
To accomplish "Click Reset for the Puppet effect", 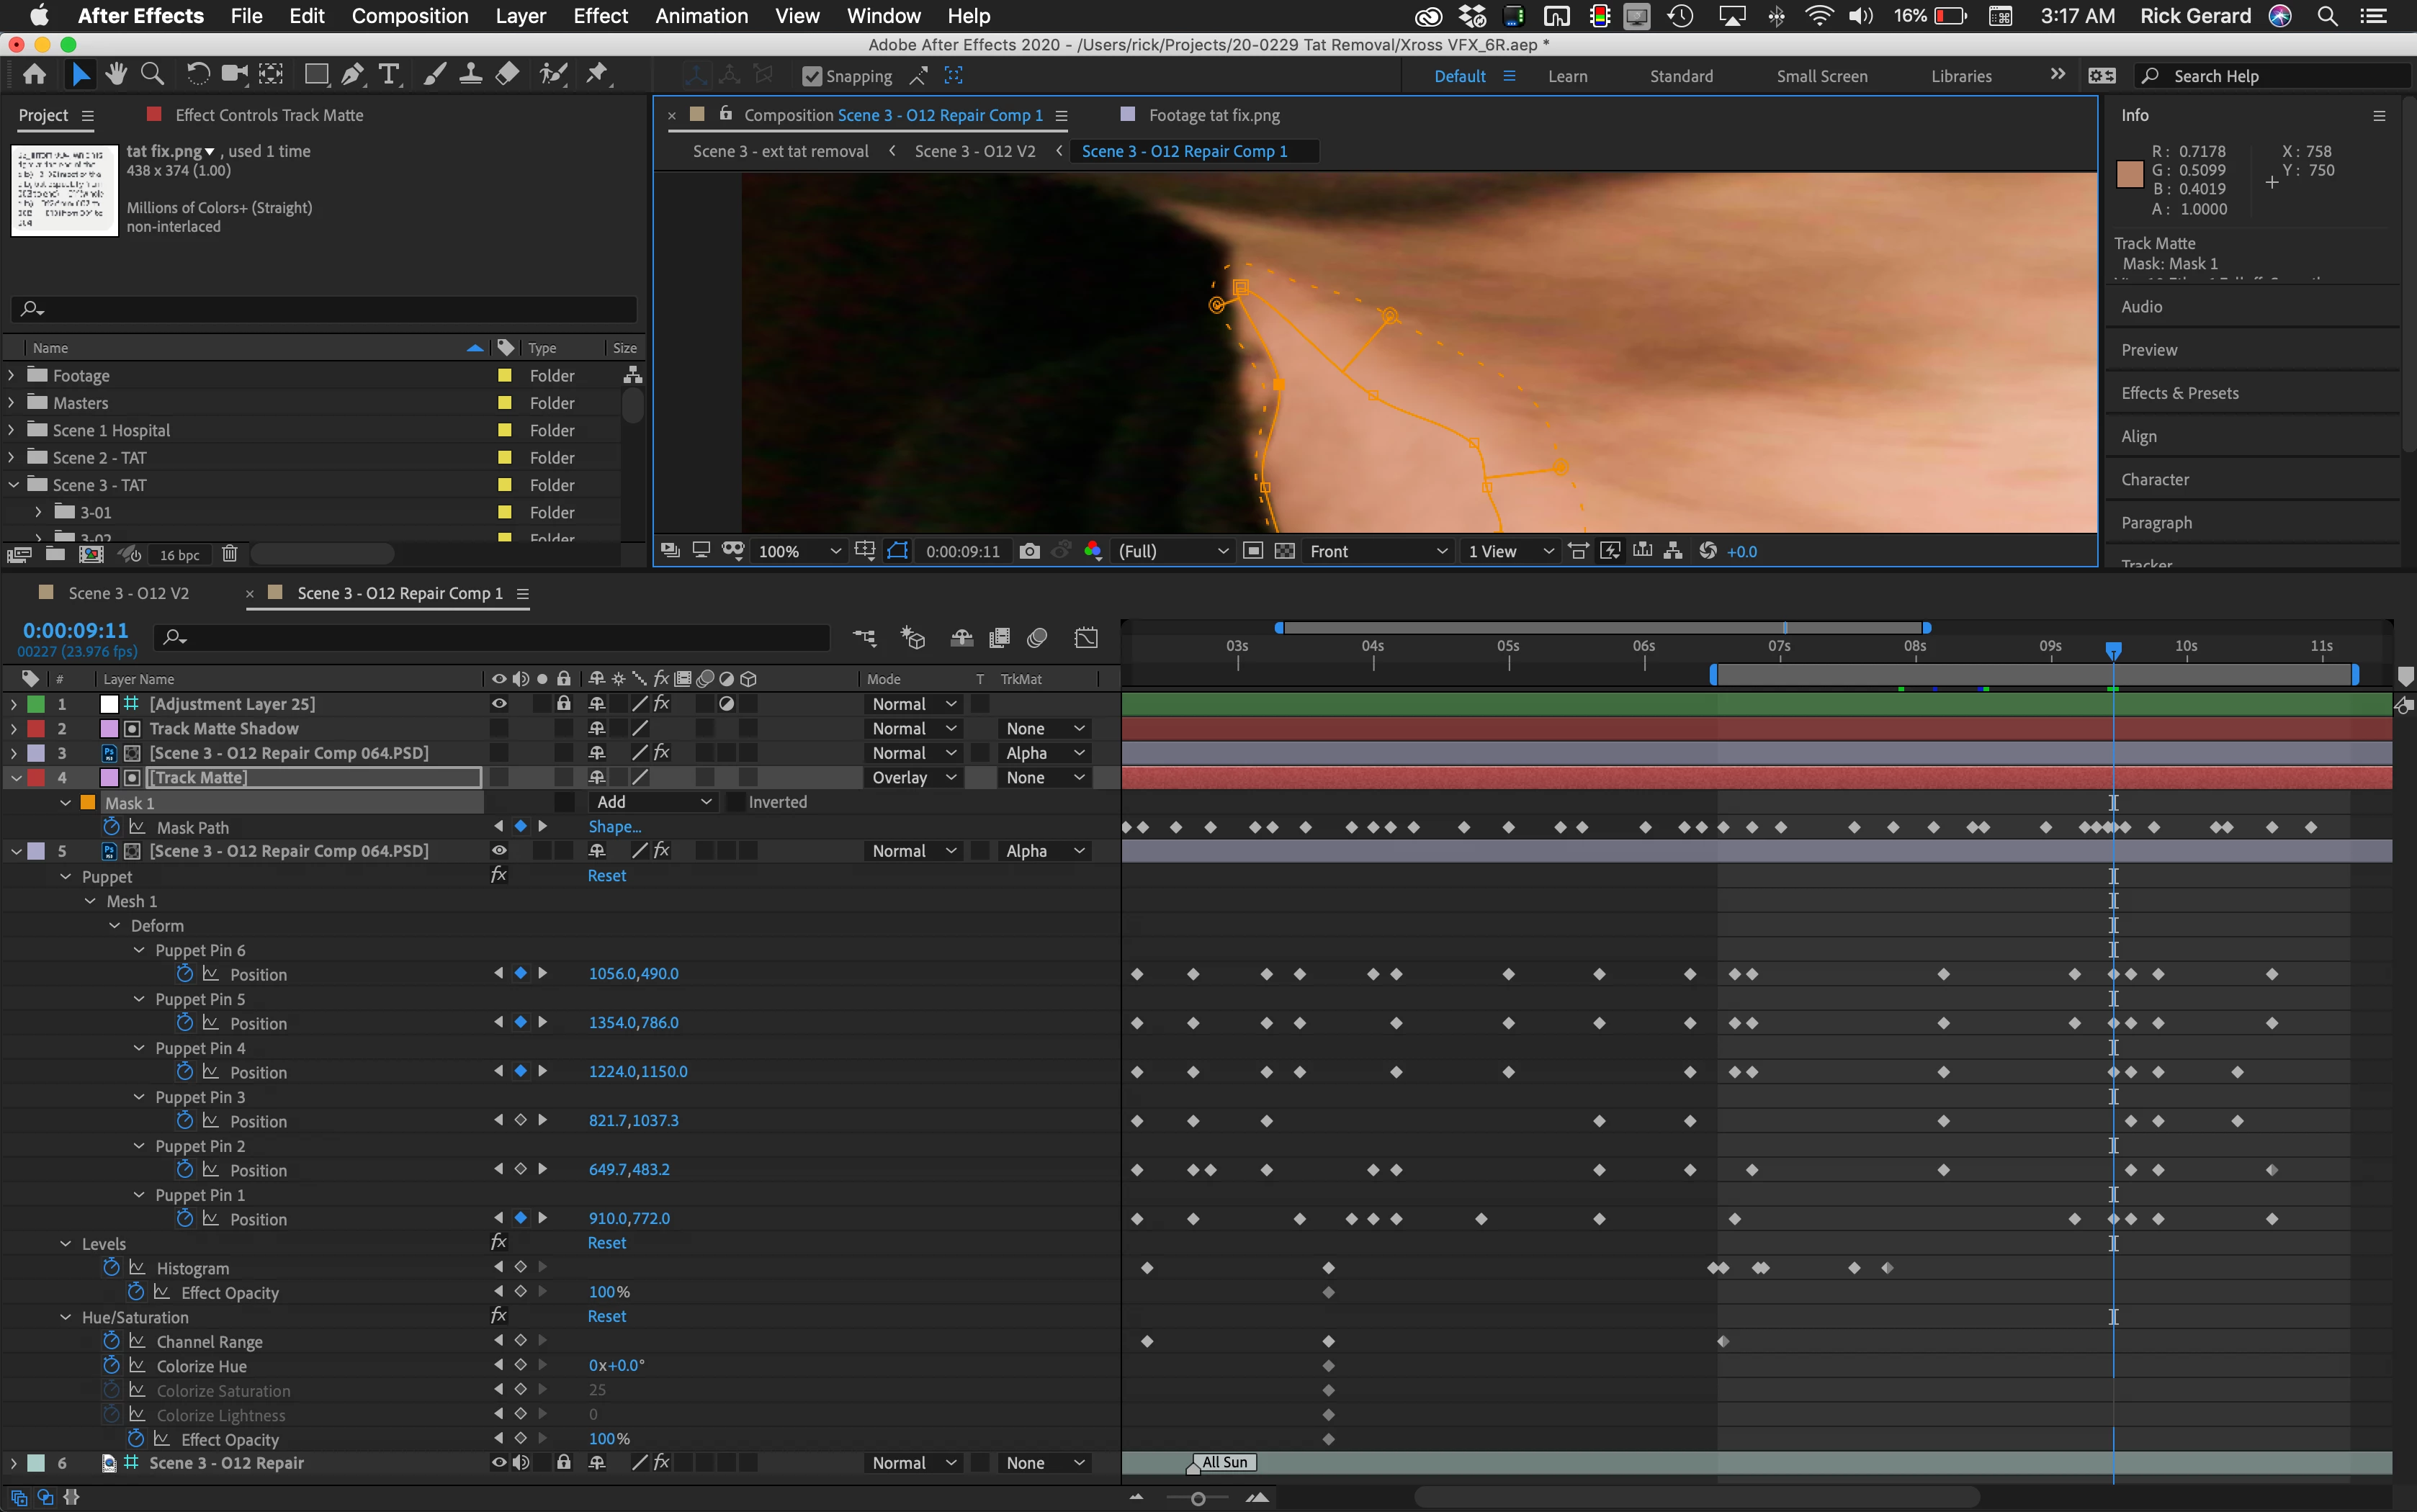I will click(606, 875).
